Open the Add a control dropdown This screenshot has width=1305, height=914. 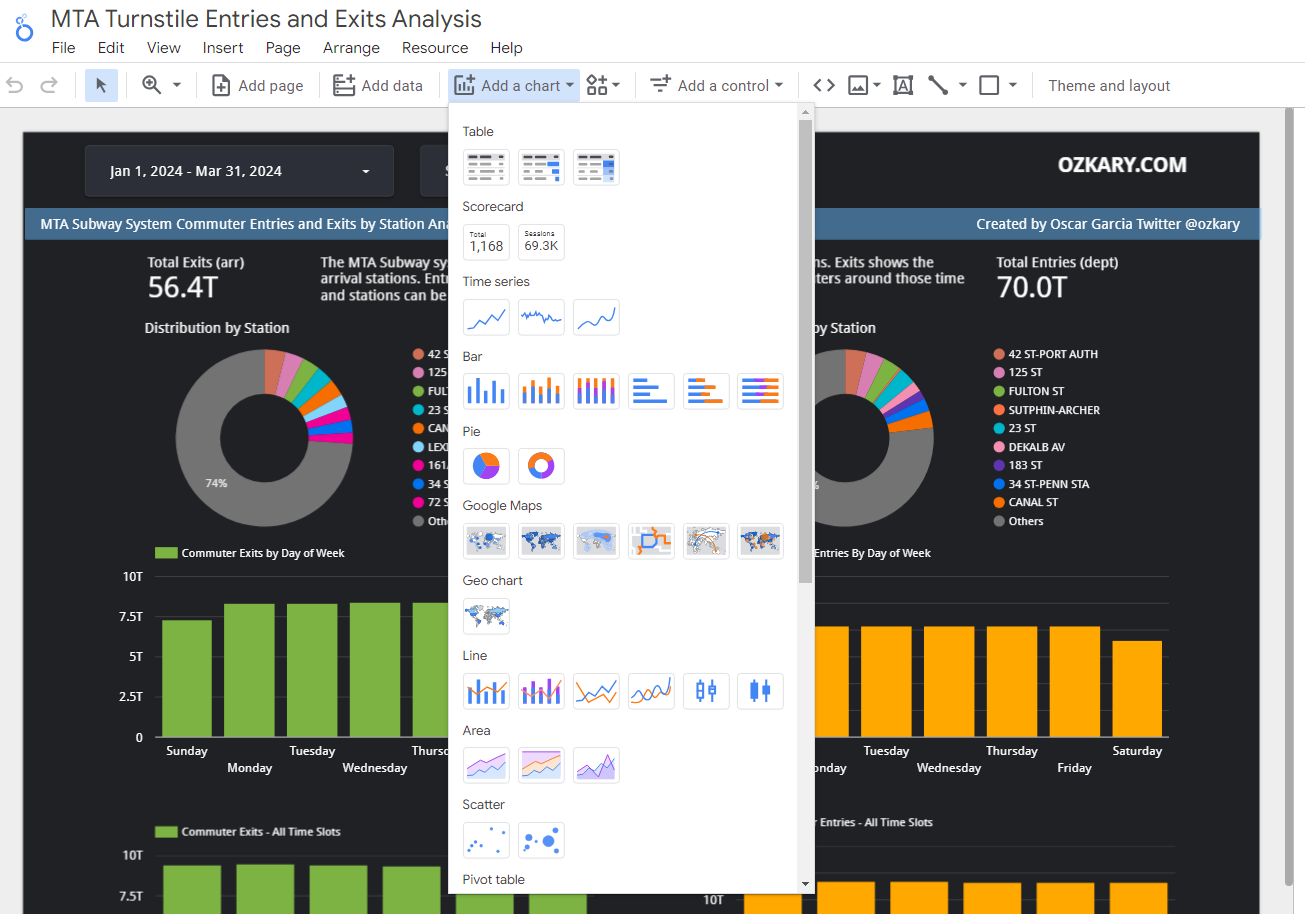716,86
